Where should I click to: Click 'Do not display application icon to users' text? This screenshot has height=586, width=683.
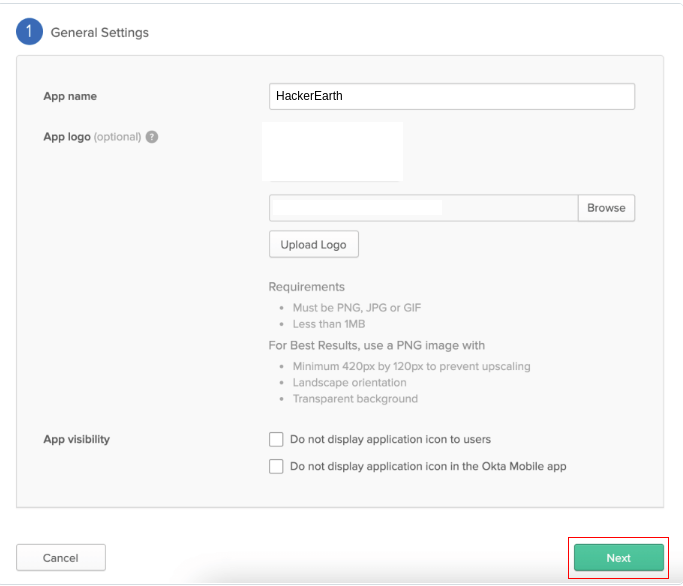390,439
